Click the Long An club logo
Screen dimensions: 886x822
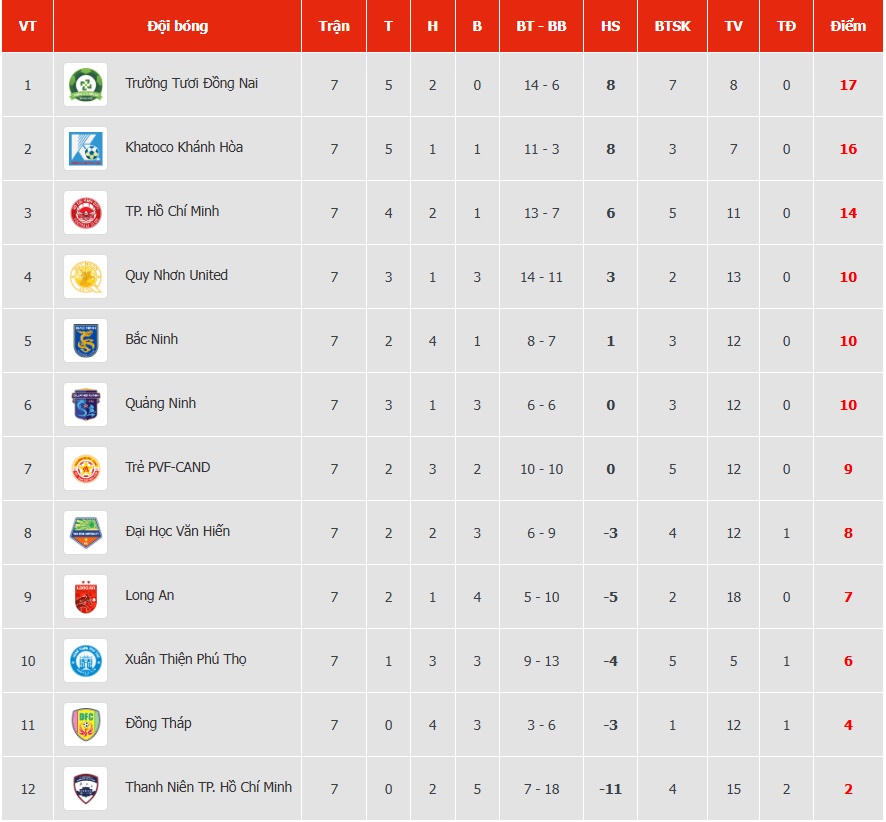[x=85, y=597]
